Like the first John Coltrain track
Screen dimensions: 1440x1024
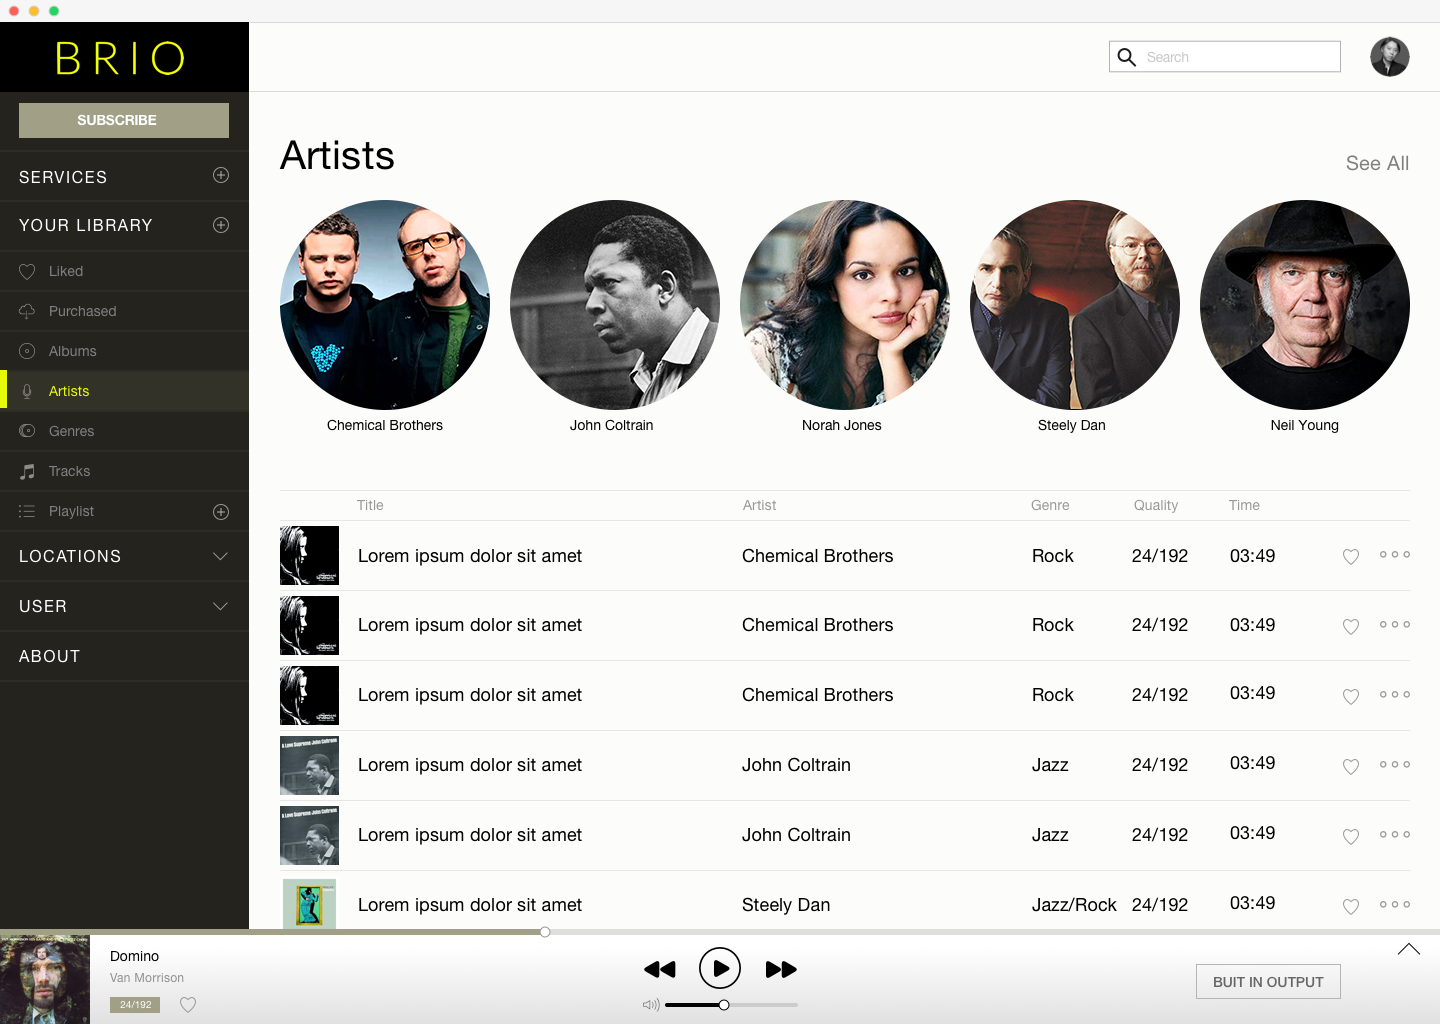click(1350, 767)
